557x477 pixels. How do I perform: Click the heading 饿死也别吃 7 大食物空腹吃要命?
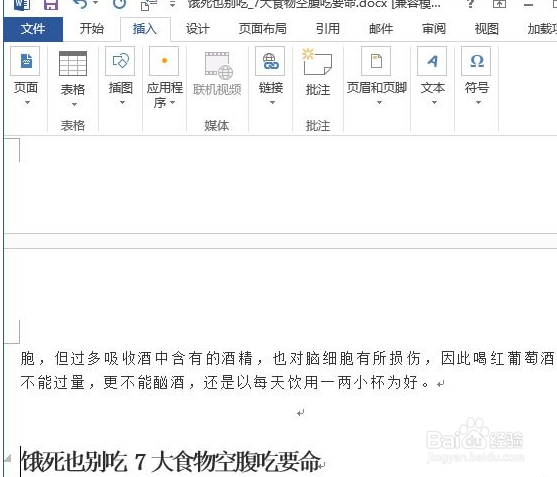pyautogui.click(x=171, y=462)
